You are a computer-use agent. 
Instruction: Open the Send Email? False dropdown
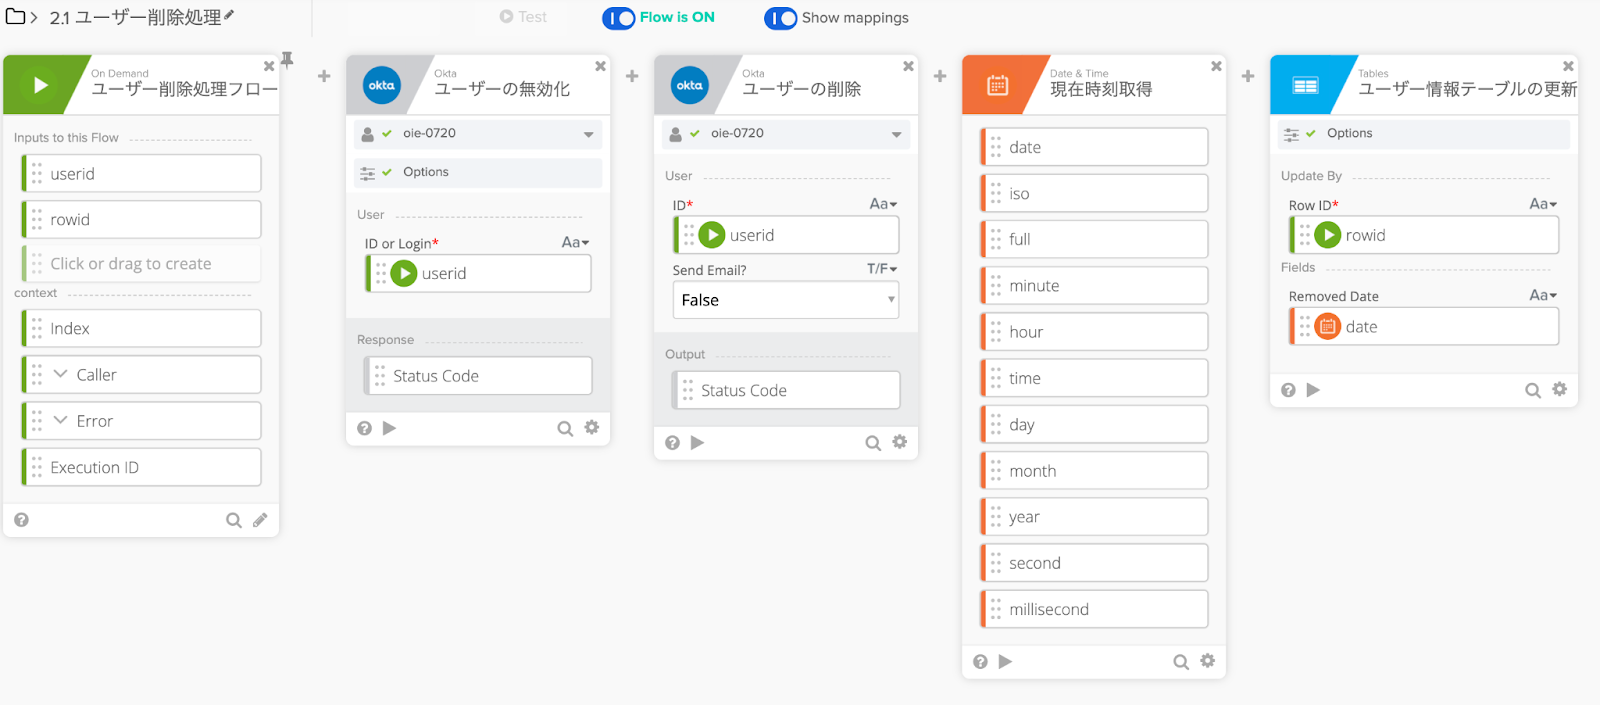pos(786,300)
